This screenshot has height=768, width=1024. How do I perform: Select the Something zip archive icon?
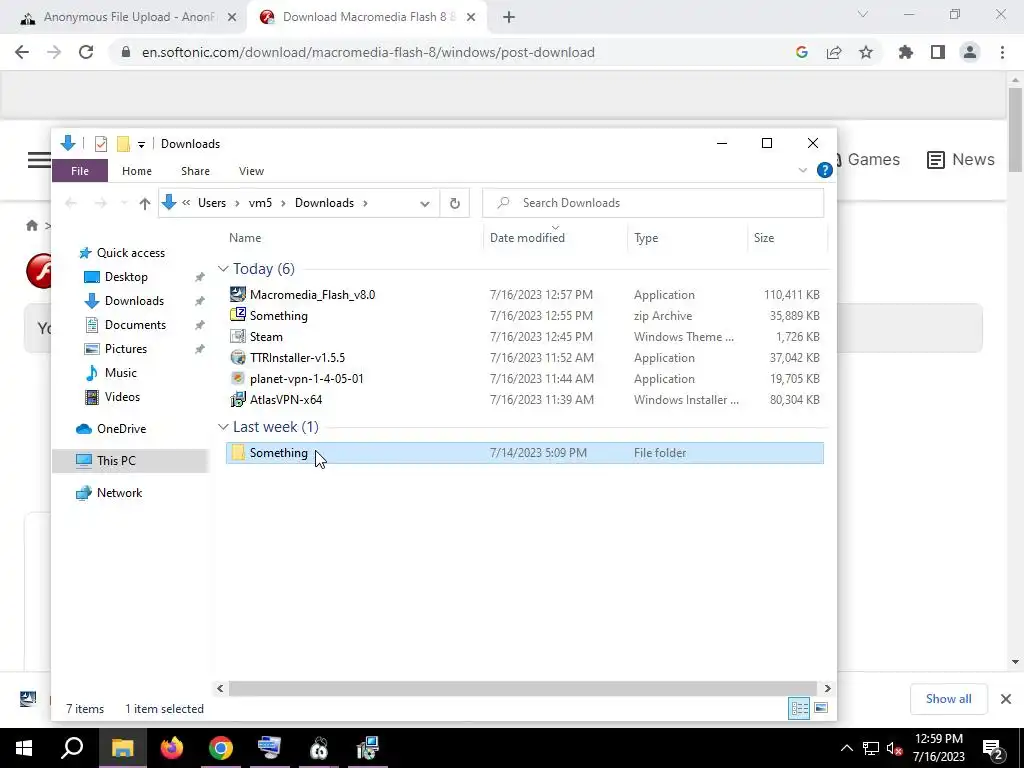(238, 315)
